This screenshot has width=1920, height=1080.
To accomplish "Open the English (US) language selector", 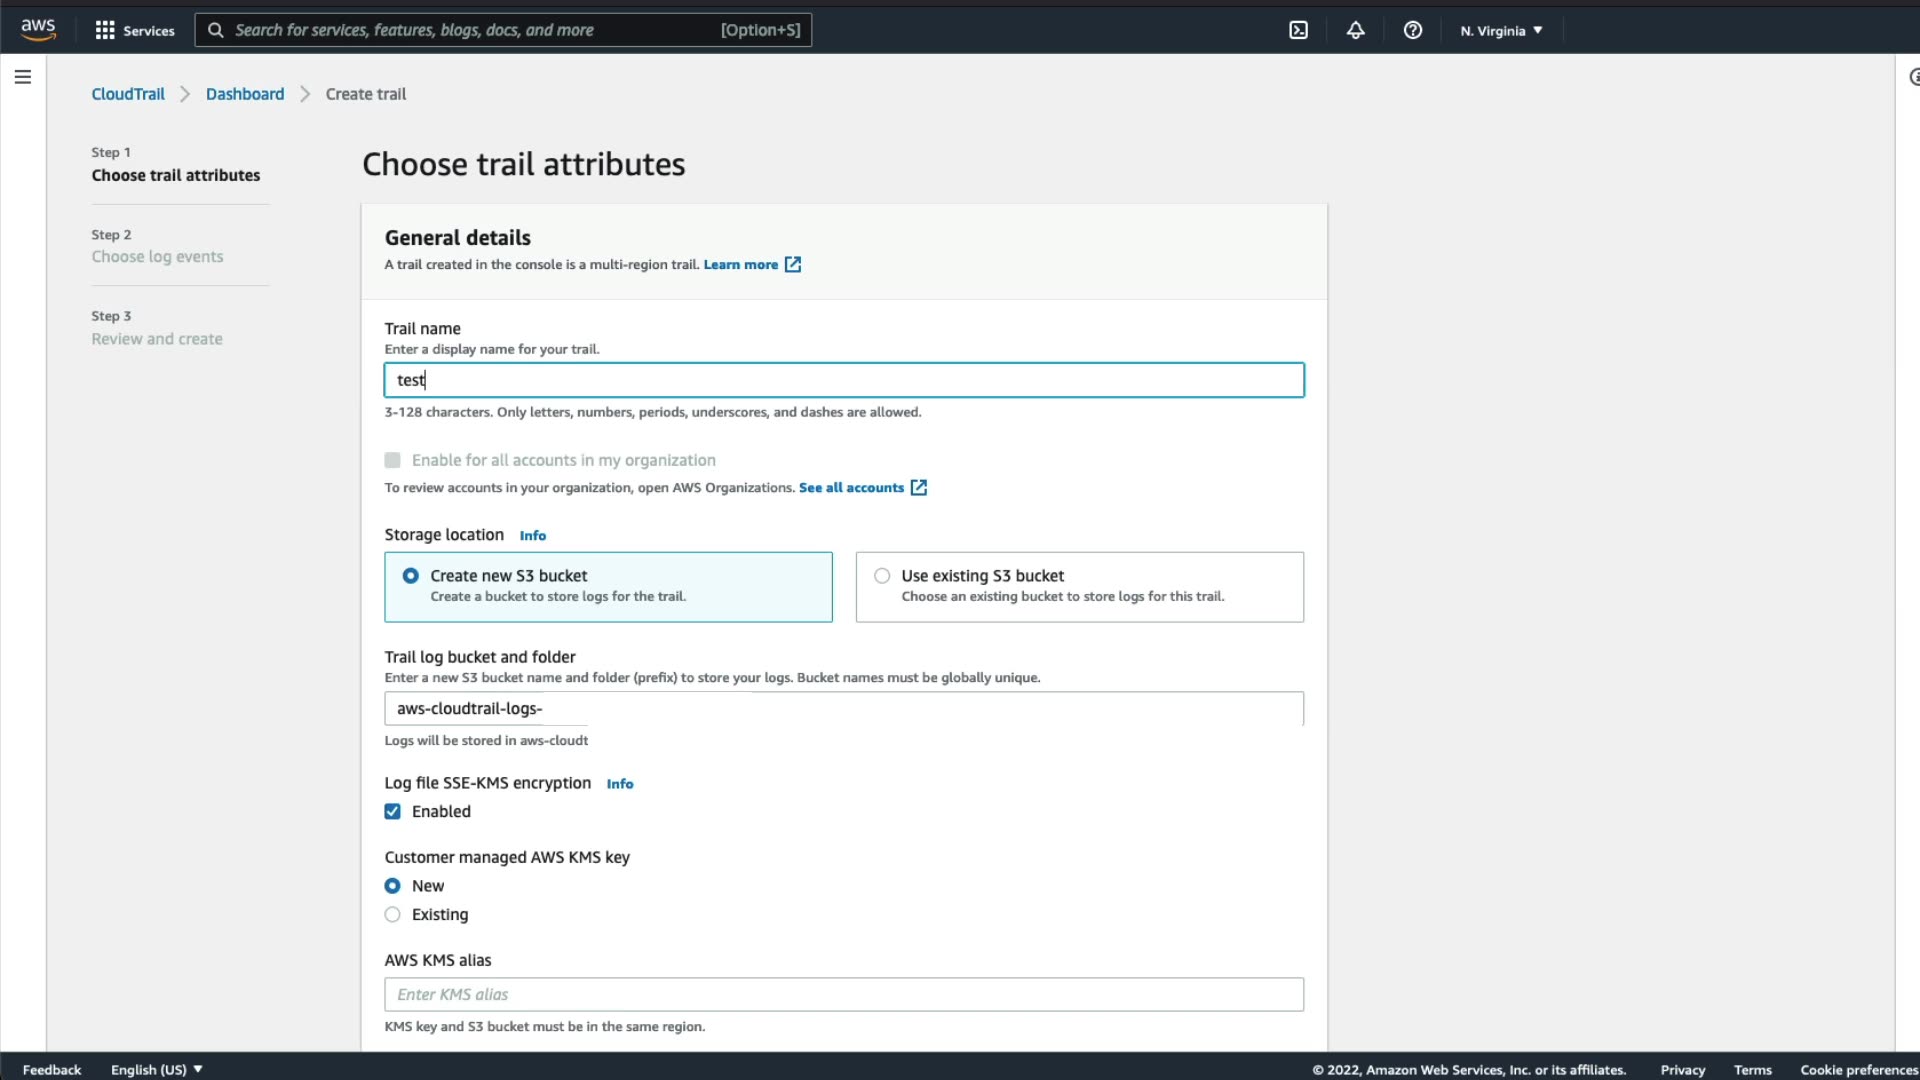I will [x=156, y=1069].
